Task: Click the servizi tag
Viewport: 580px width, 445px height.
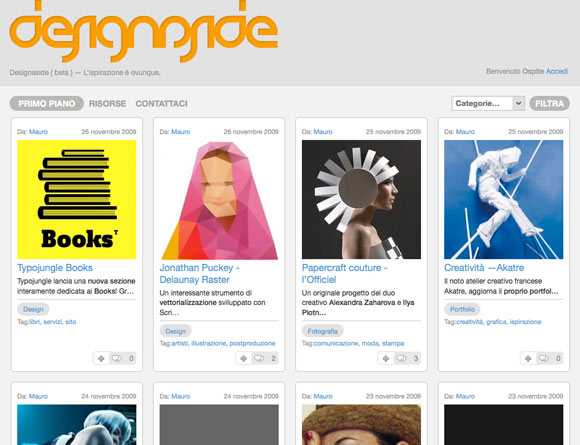Action: (x=53, y=322)
